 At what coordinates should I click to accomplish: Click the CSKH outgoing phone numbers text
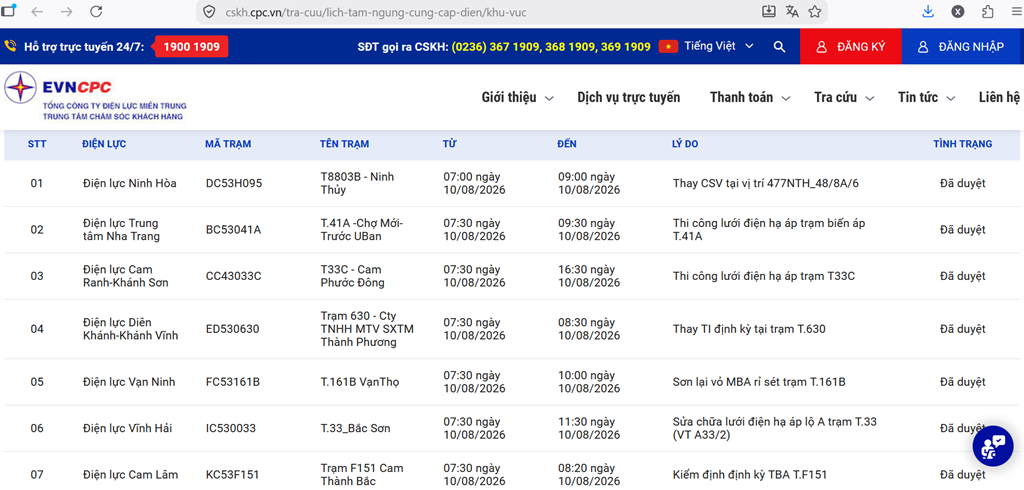coord(551,46)
